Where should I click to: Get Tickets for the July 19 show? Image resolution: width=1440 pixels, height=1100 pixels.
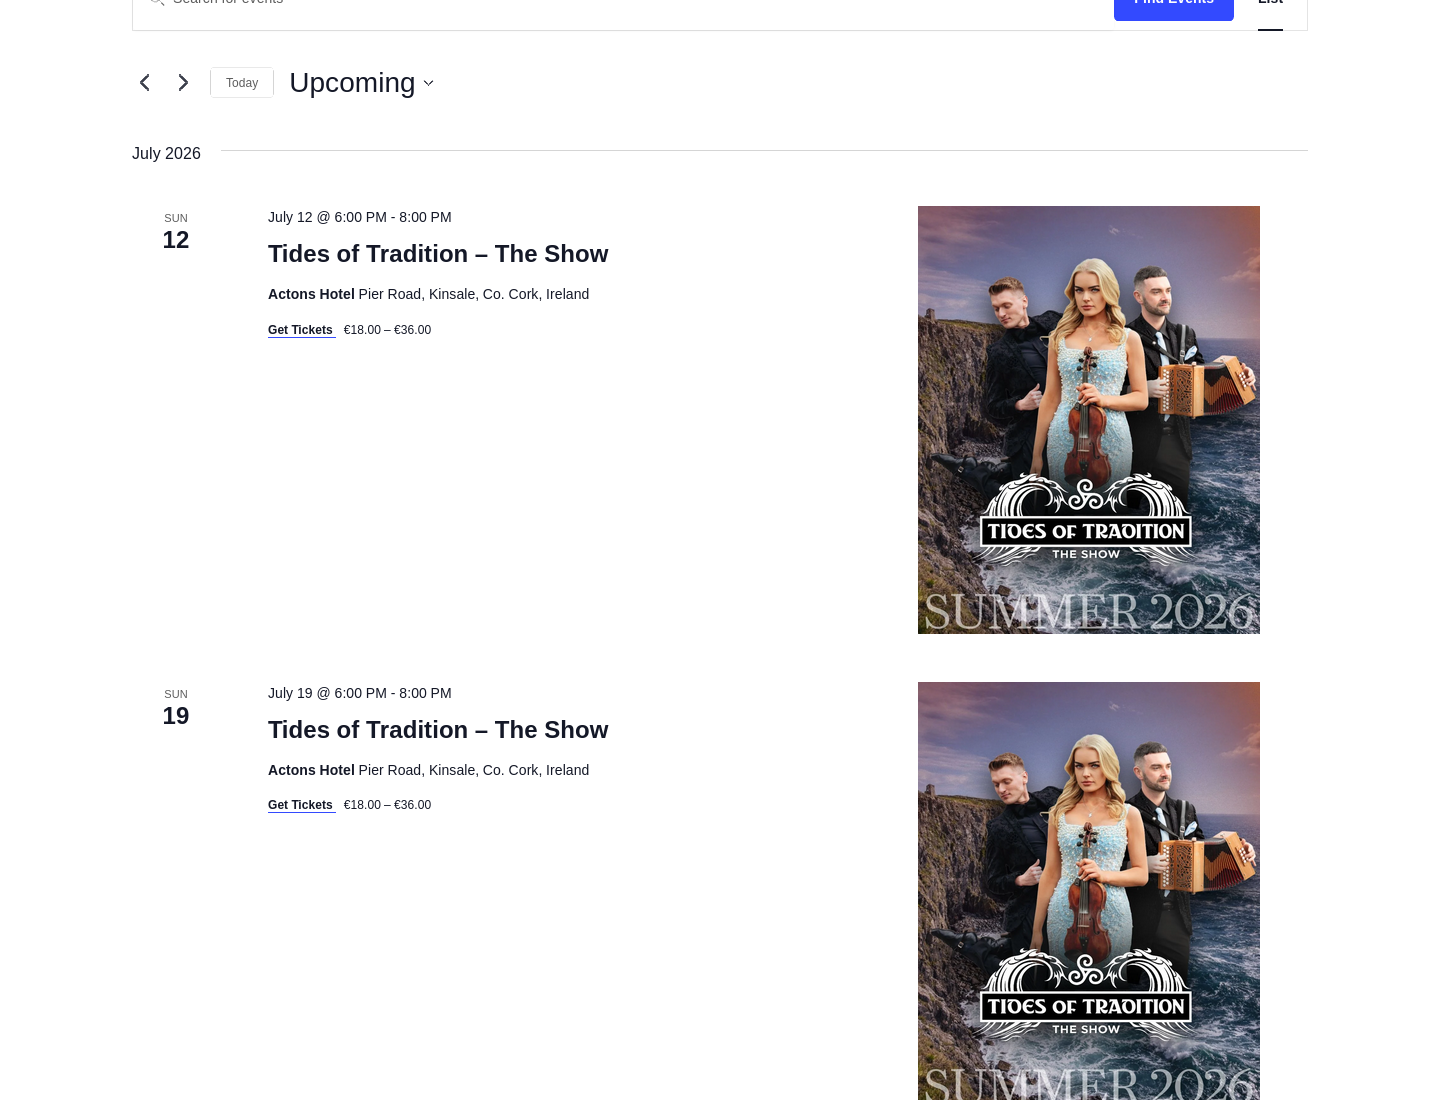point(301,805)
